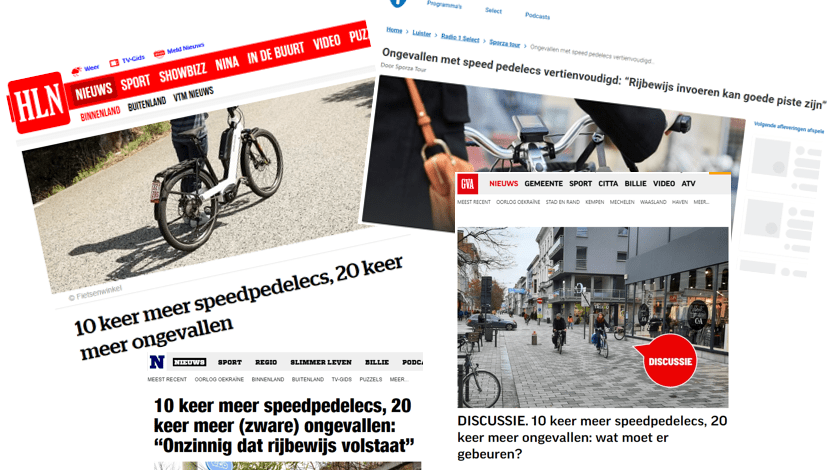Viewport: 830px width, 470px height.
Task: Select CITTA in GVA menu bar
Action: click(x=608, y=184)
